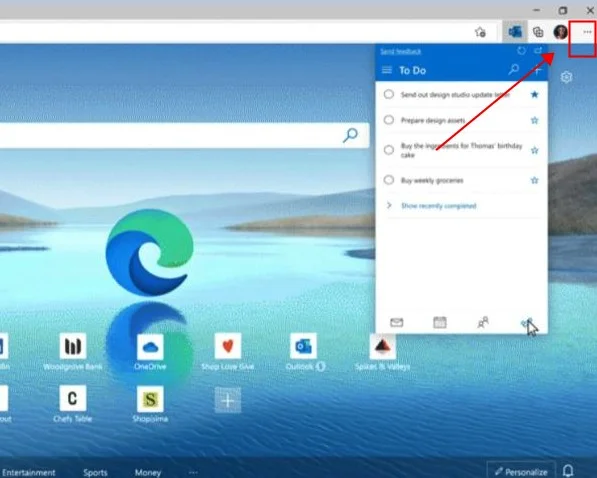Viewport: 597px width, 478px height.
Task: Open the Settings and more ellipsis menu
Action: point(587,32)
